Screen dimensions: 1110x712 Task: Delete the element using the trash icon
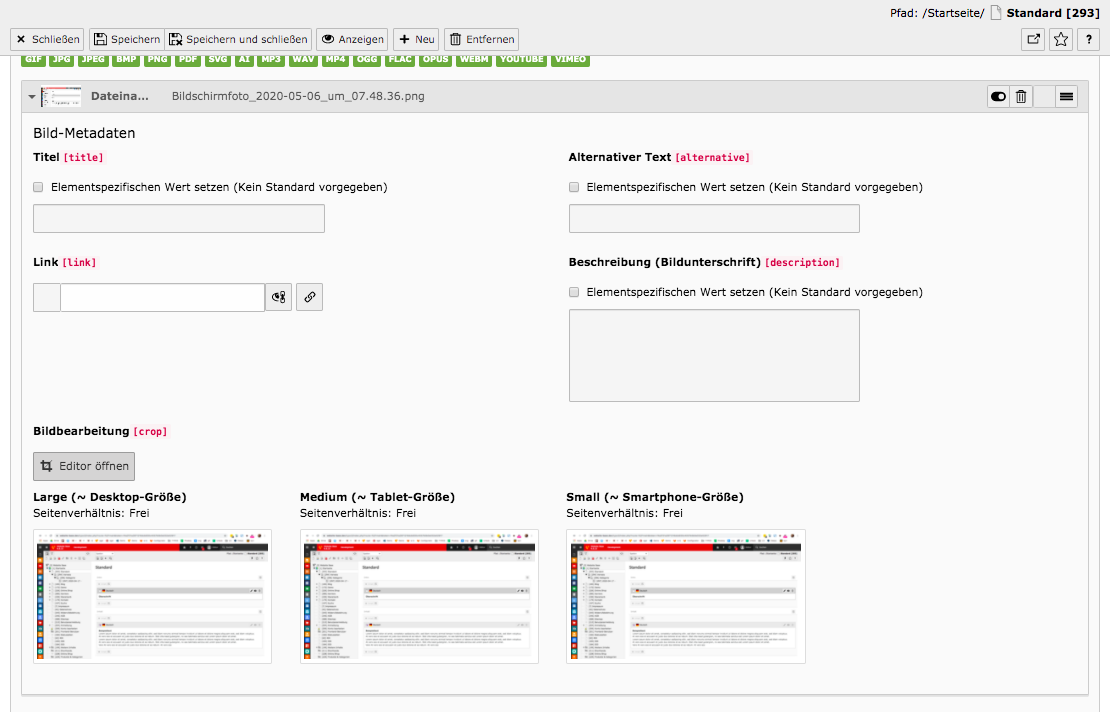coord(1020,96)
